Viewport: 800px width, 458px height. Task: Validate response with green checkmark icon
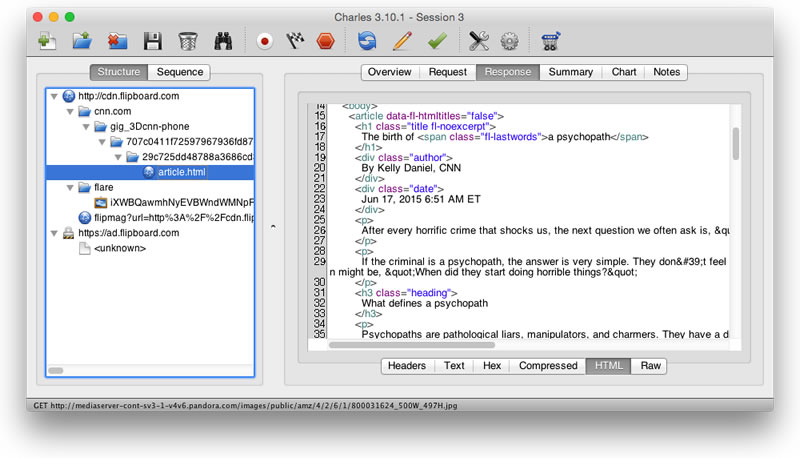point(437,41)
